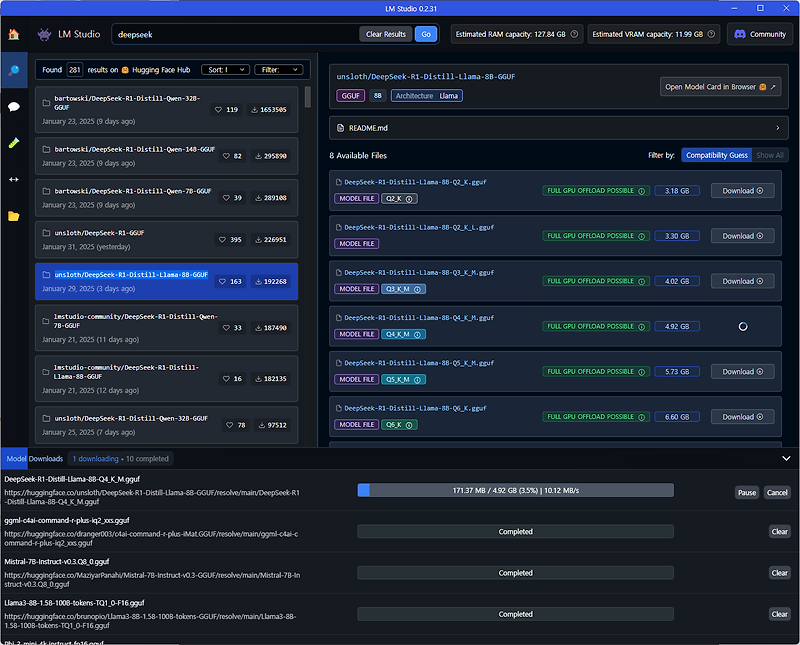The image size is (800, 645).
Task: Download the Q5_K_M gguf file
Action: click(x=742, y=371)
